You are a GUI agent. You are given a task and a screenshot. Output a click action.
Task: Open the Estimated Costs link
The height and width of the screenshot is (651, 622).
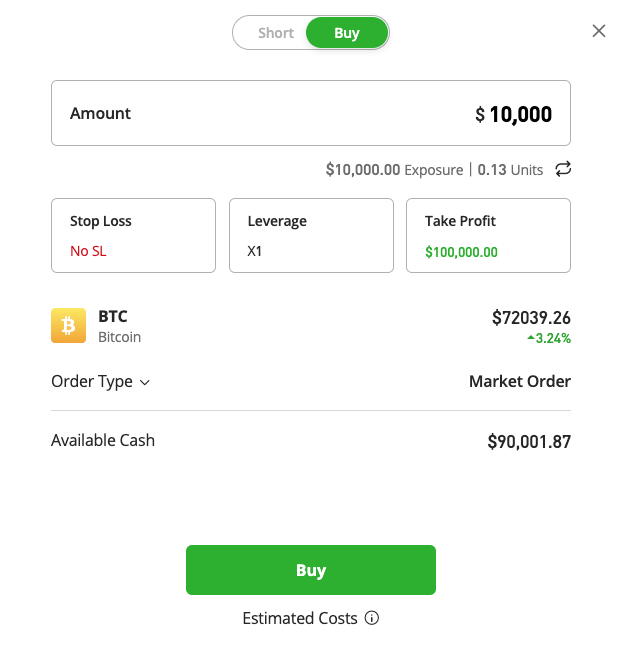click(x=299, y=619)
